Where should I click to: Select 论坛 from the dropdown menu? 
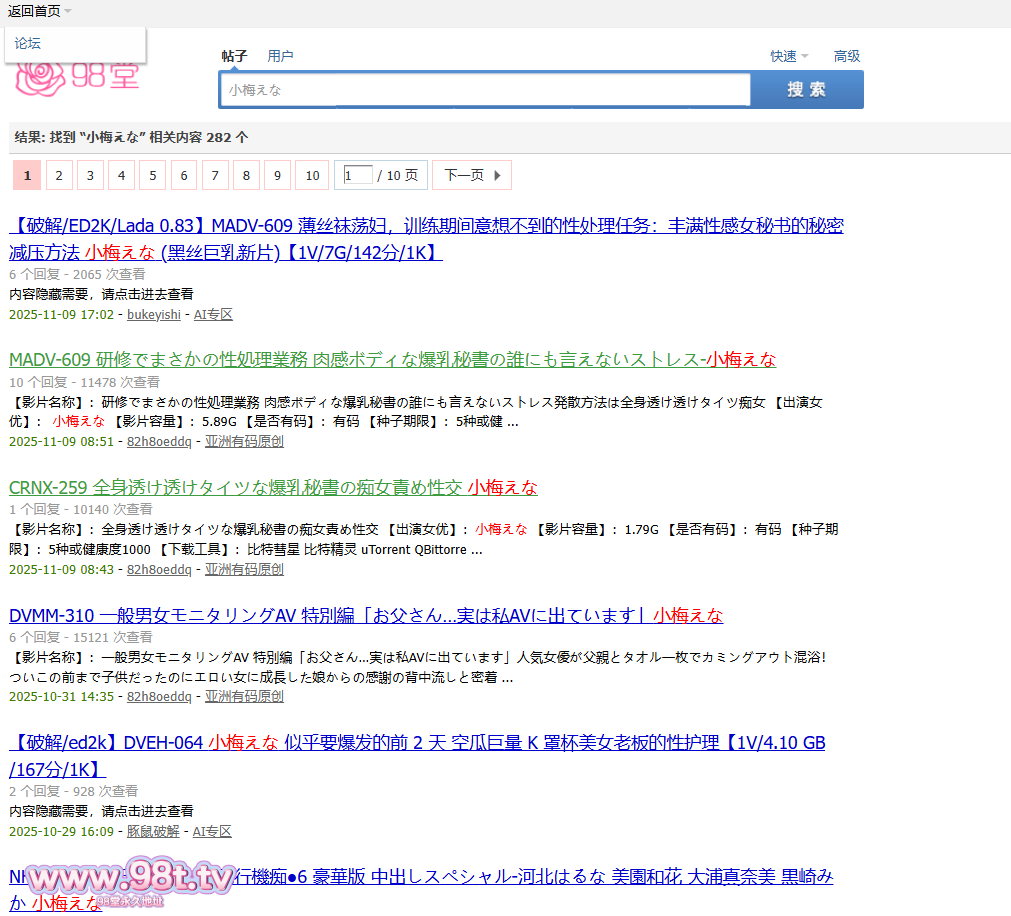28,44
